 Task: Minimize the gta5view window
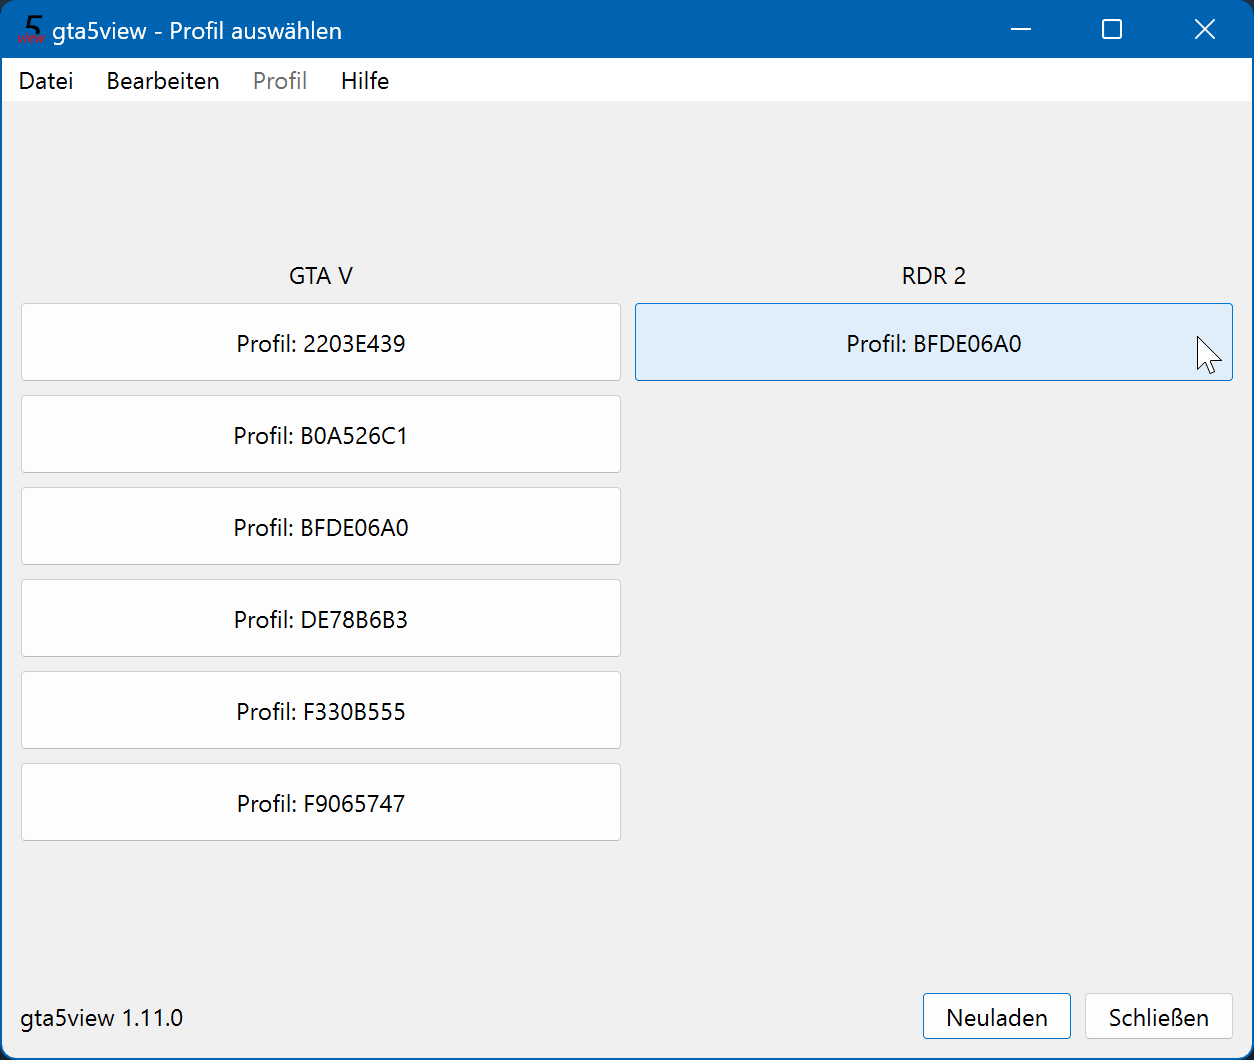click(1020, 30)
